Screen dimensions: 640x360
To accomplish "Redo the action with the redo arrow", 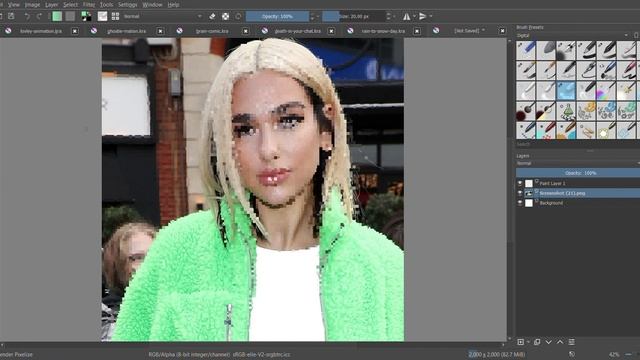I will (40, 16).
